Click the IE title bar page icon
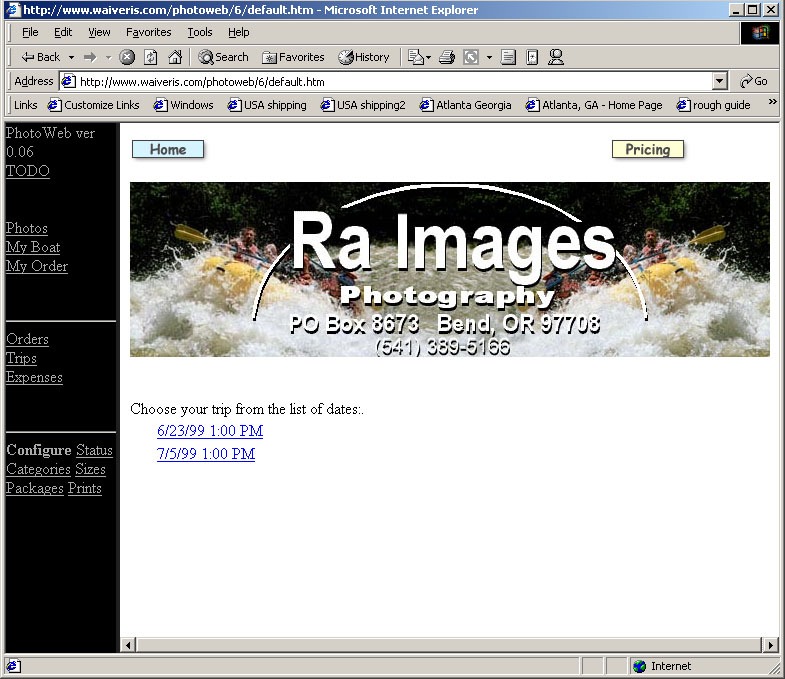The image size is (785, 679). [x=13, y=10]
